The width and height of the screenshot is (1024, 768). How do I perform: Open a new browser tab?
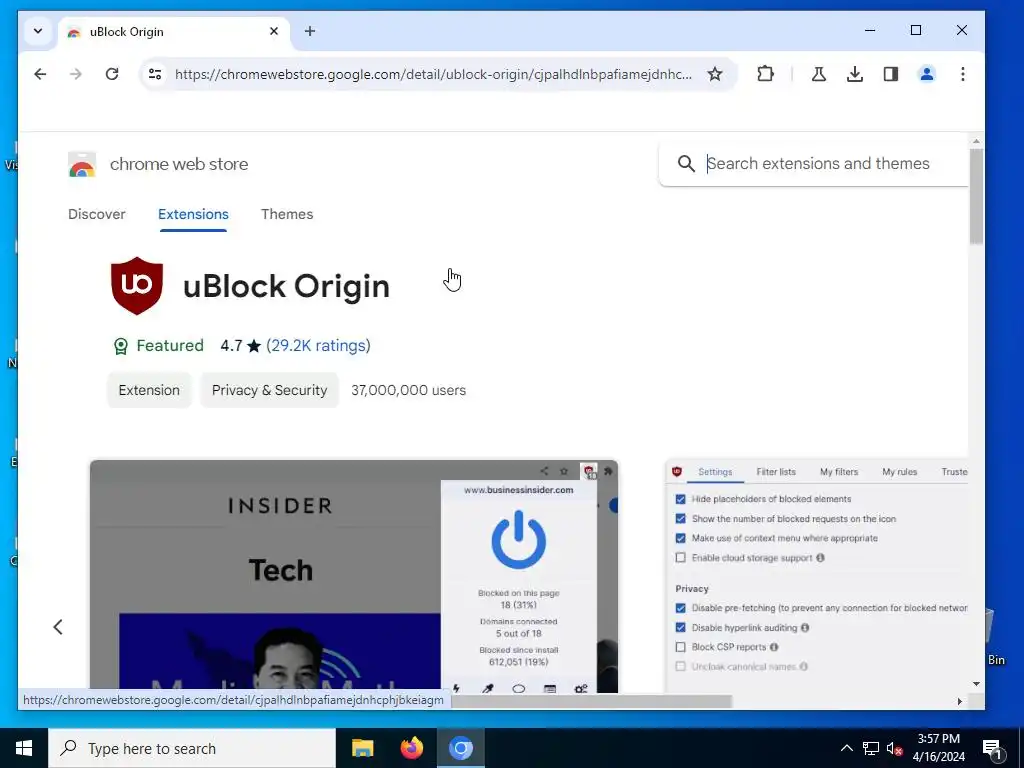[x=310, y=31]
